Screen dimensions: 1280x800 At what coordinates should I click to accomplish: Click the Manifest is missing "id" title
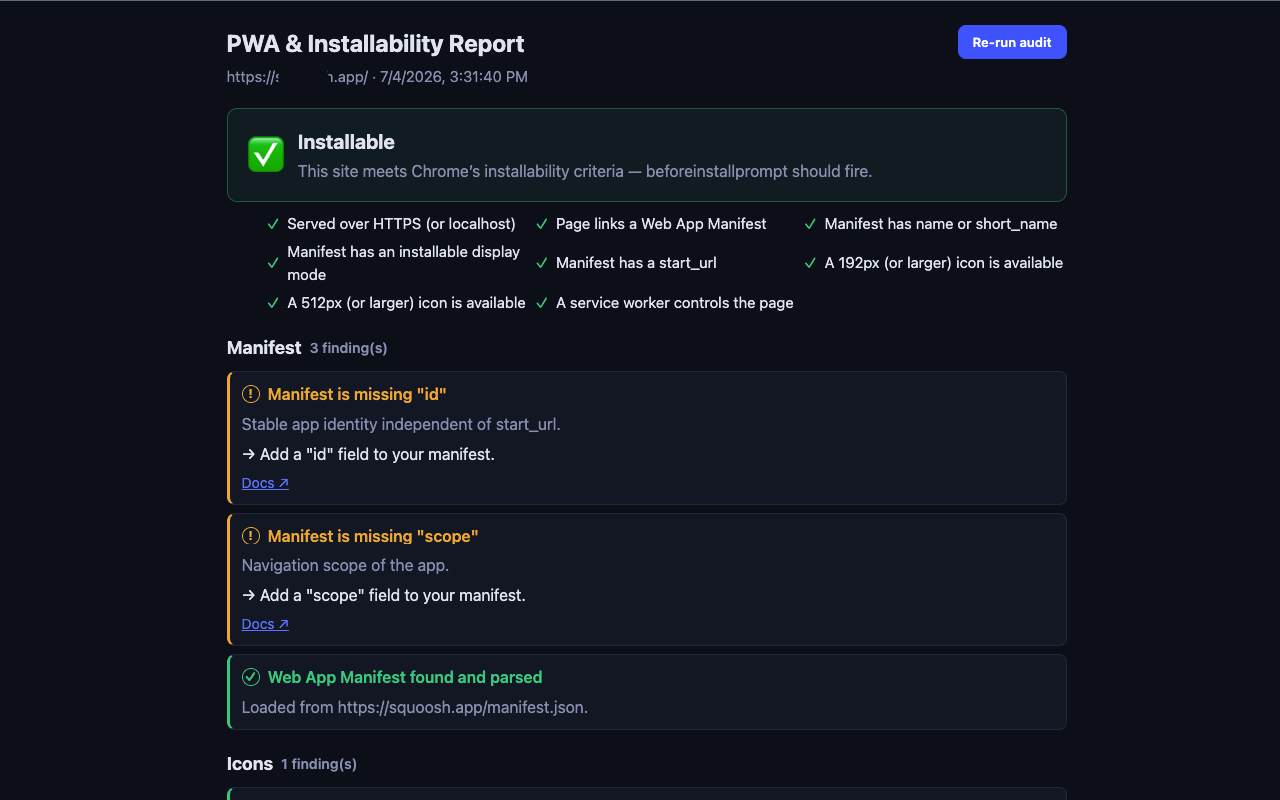357,394
